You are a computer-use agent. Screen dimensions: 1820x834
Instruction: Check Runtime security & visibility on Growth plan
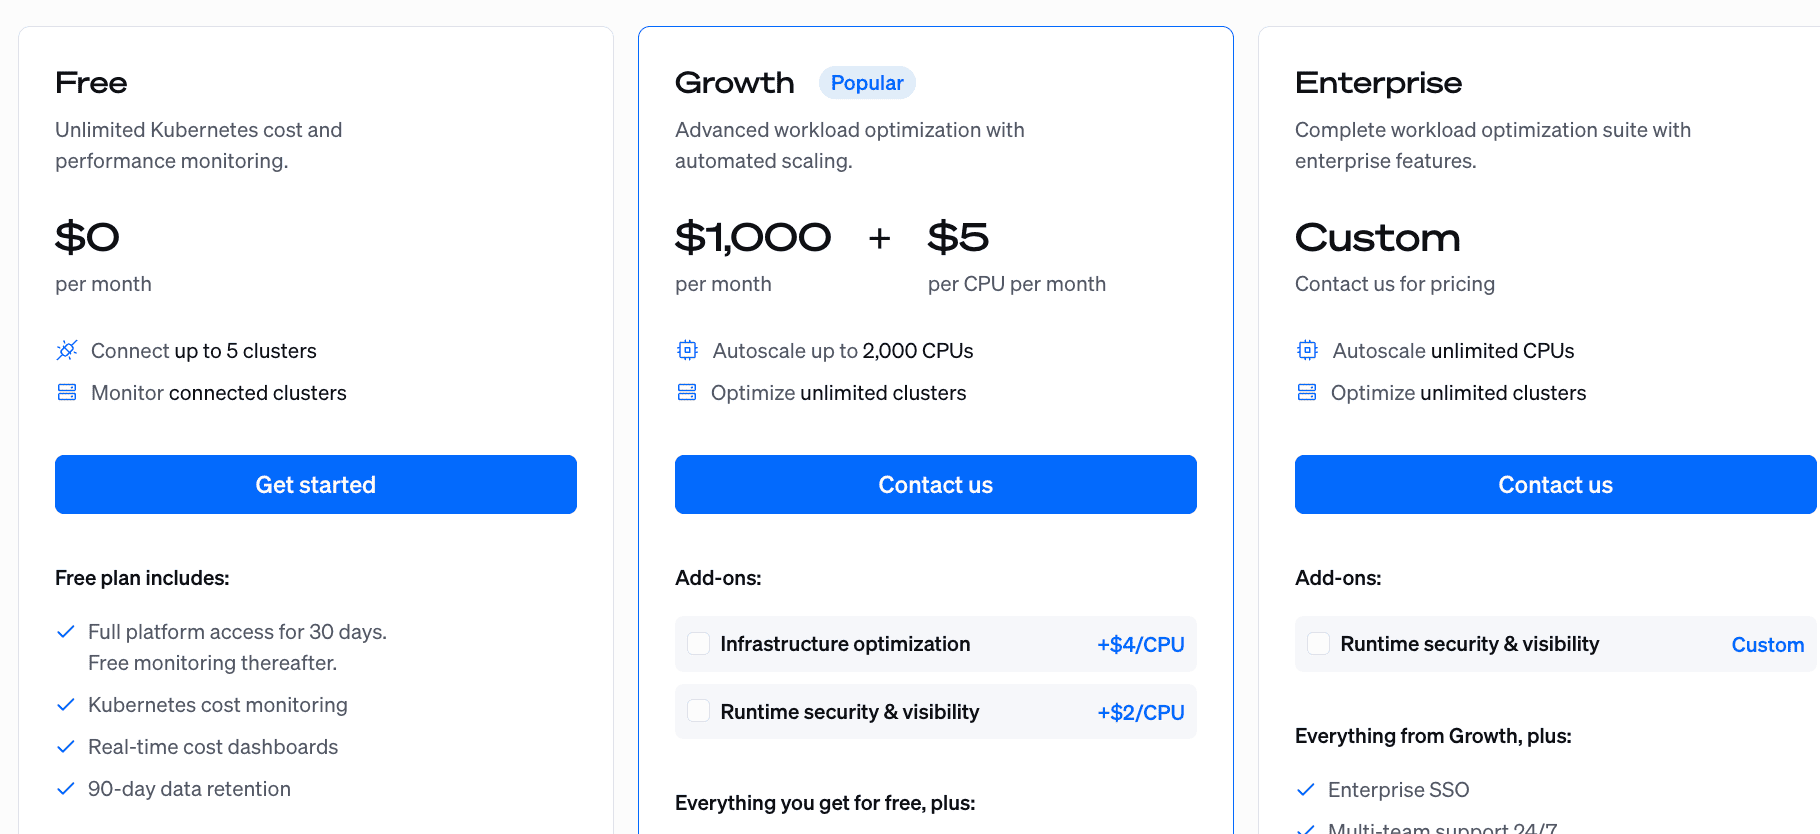(x=698, y=711)
